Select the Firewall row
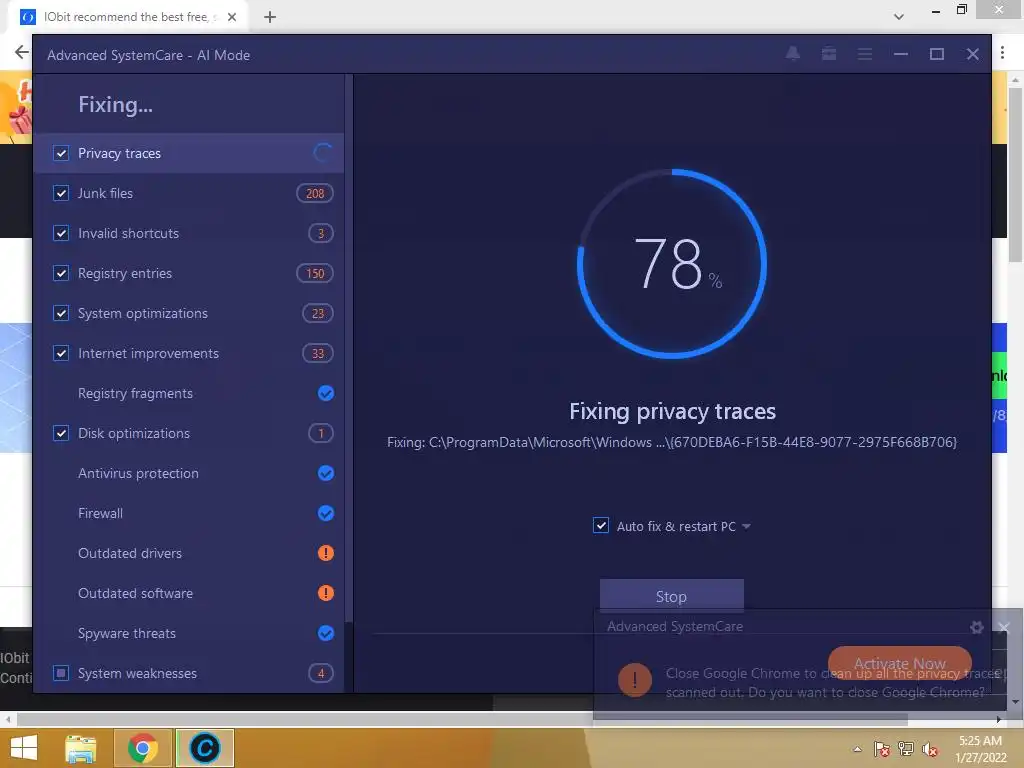The width and height of the screenshot is (1024, 768). click(189, 513)
